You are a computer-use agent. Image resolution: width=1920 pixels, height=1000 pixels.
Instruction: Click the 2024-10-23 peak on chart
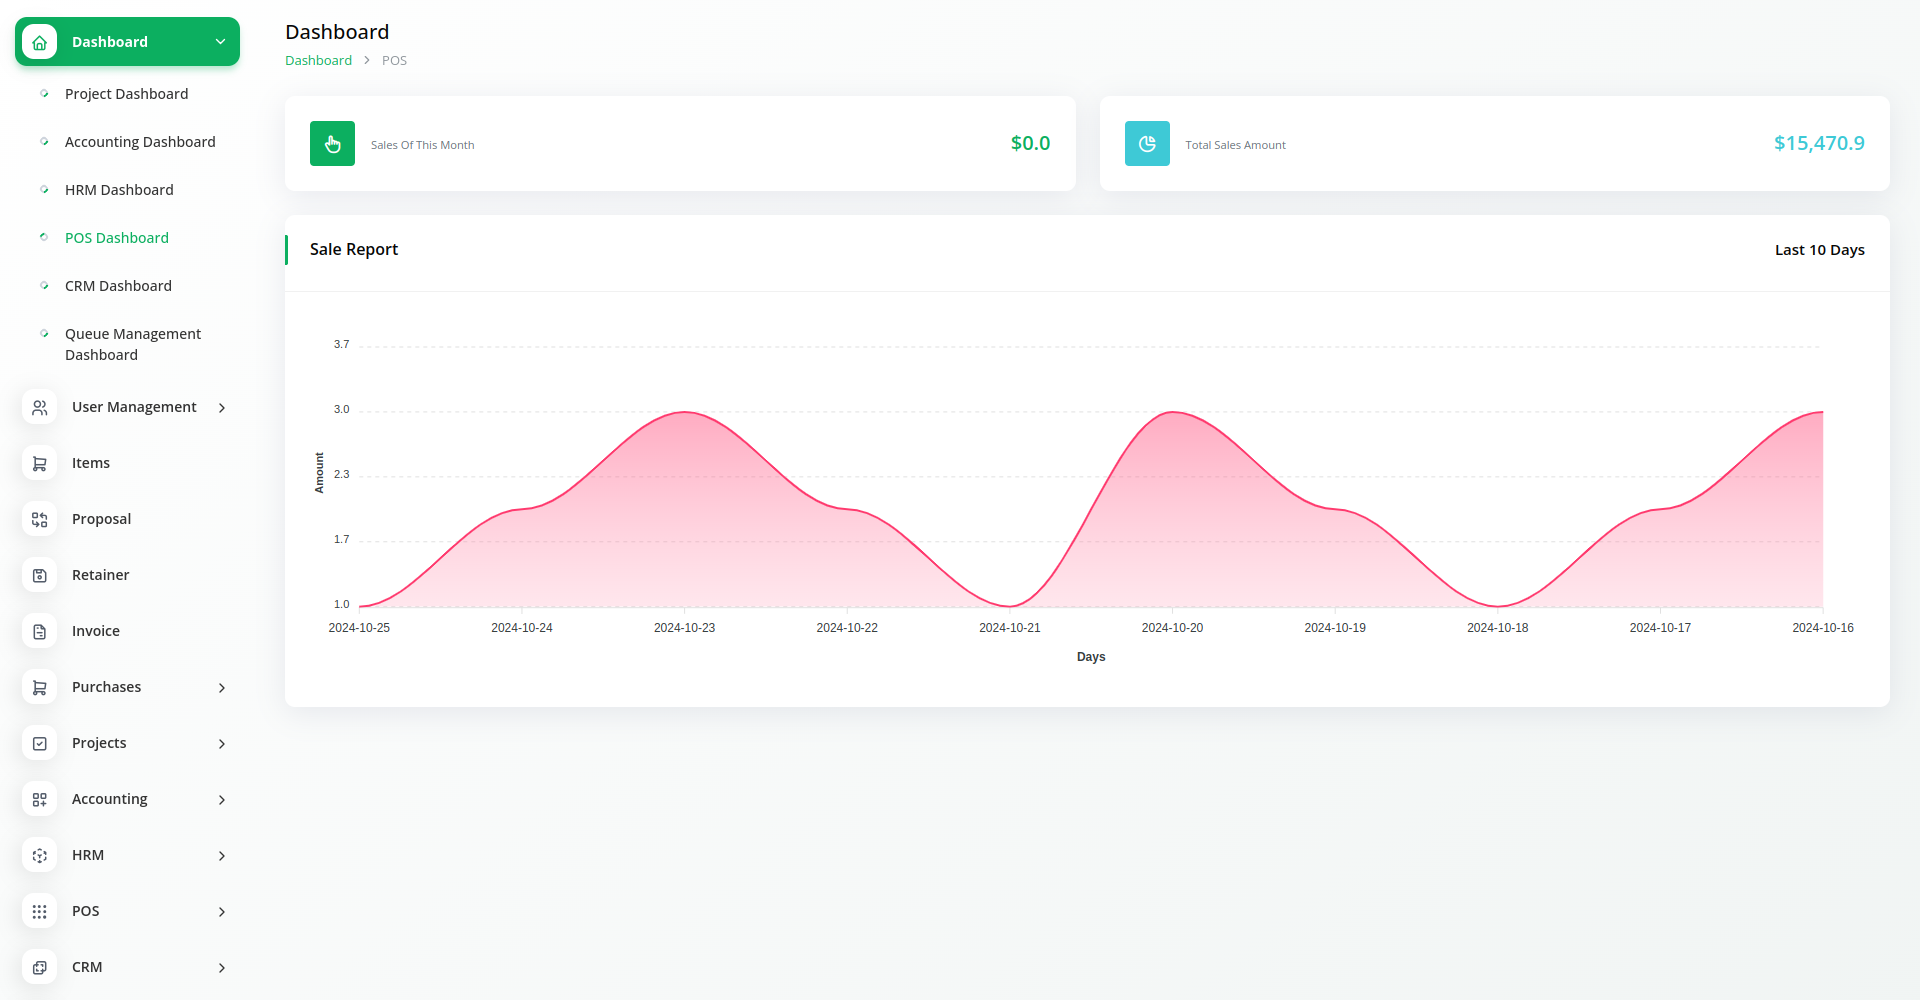(685, 412)
